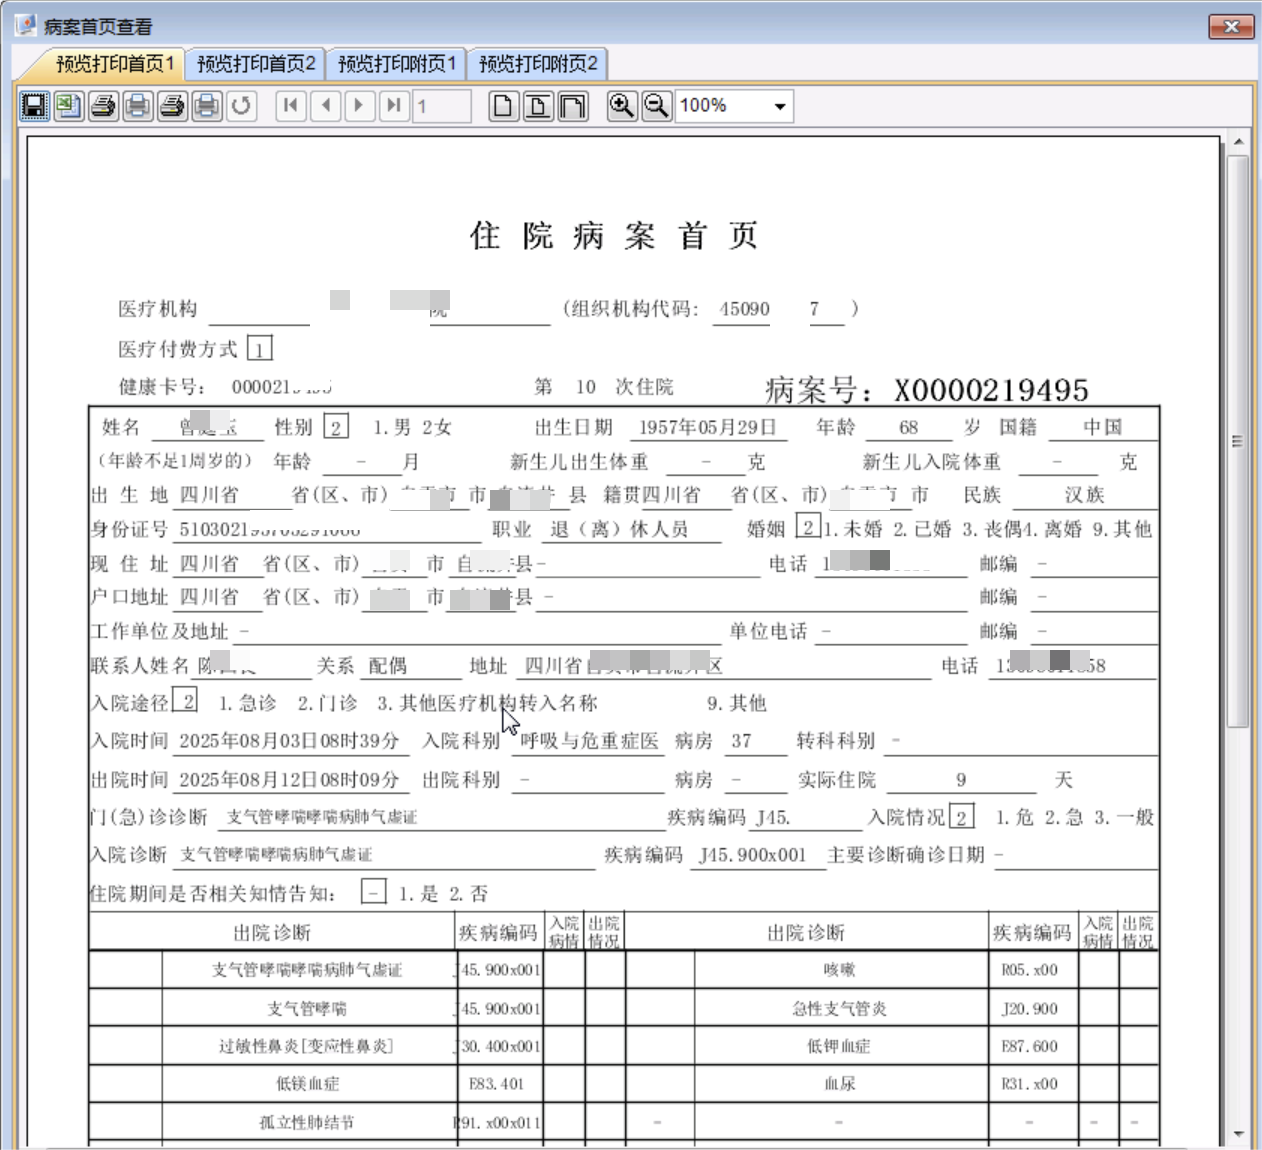
Task: Switch to 预览打印首页2 tab
Action: tap(256, 64)
